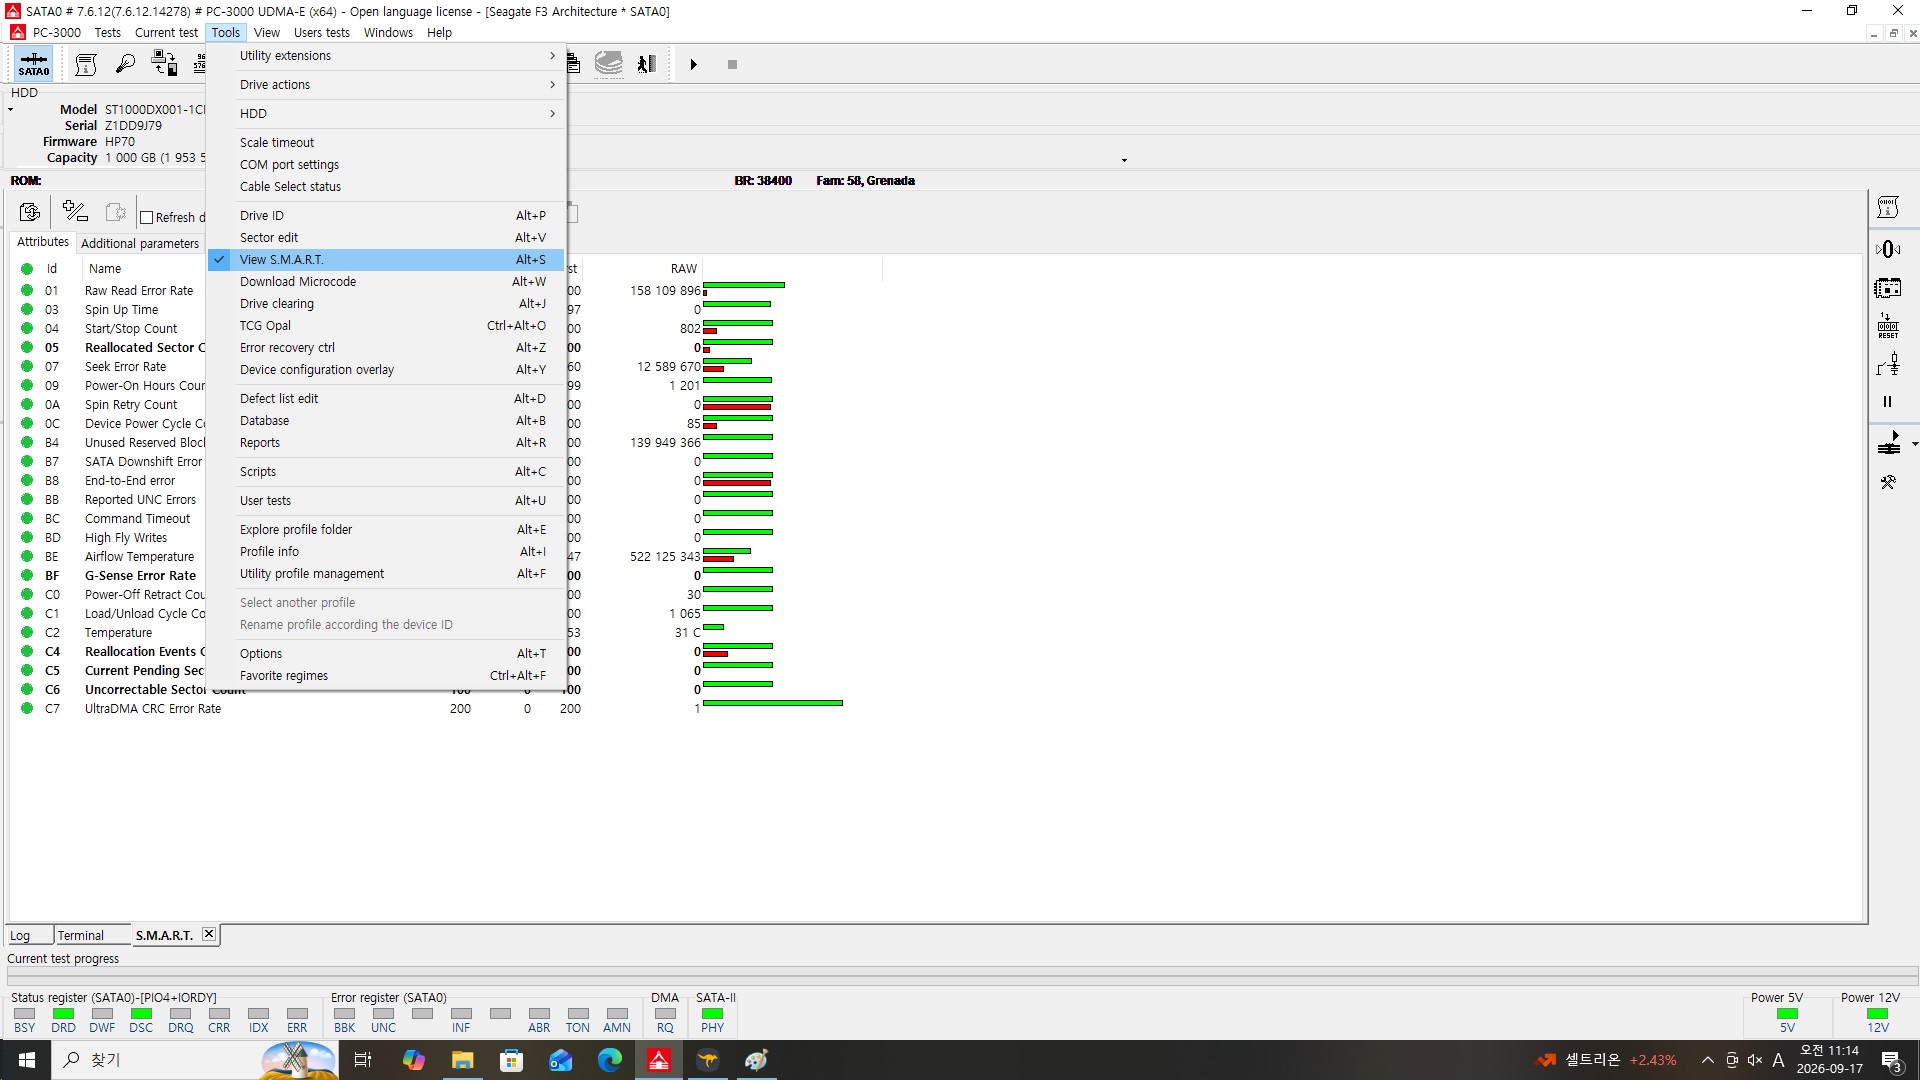Click the zero between arrows icon
This screenshot has height=1080, width=1920.
(x=1888, y=249)
